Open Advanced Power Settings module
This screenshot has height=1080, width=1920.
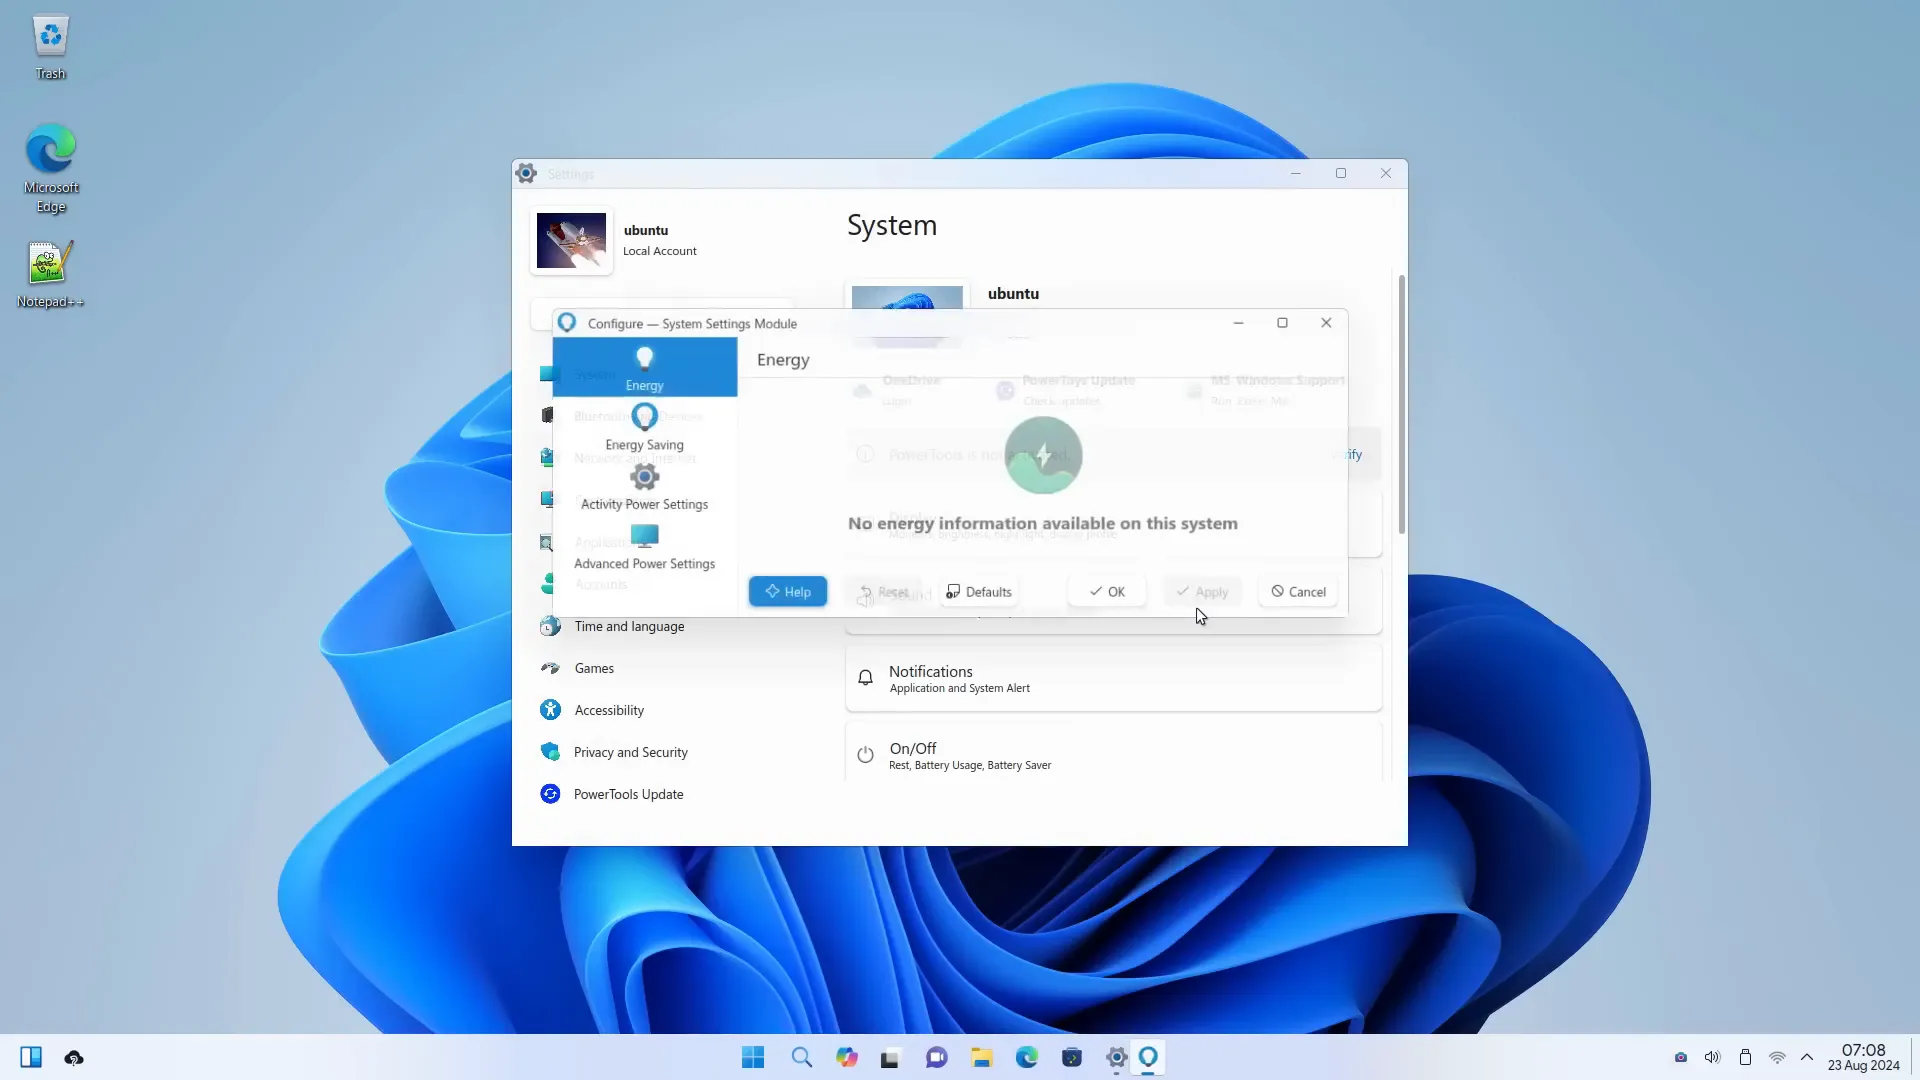(645, 547)
